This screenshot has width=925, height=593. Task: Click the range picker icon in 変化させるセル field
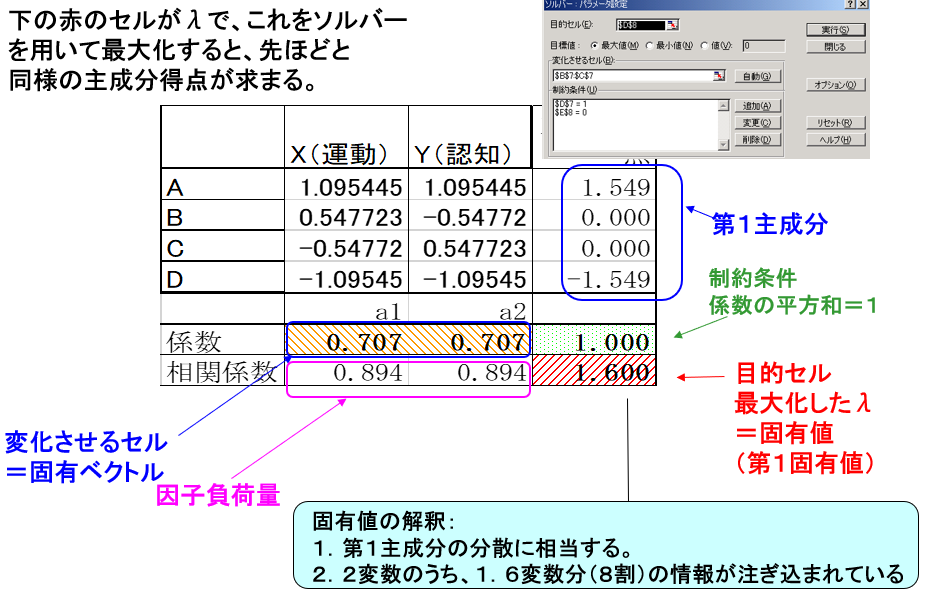tap(719, 76)
